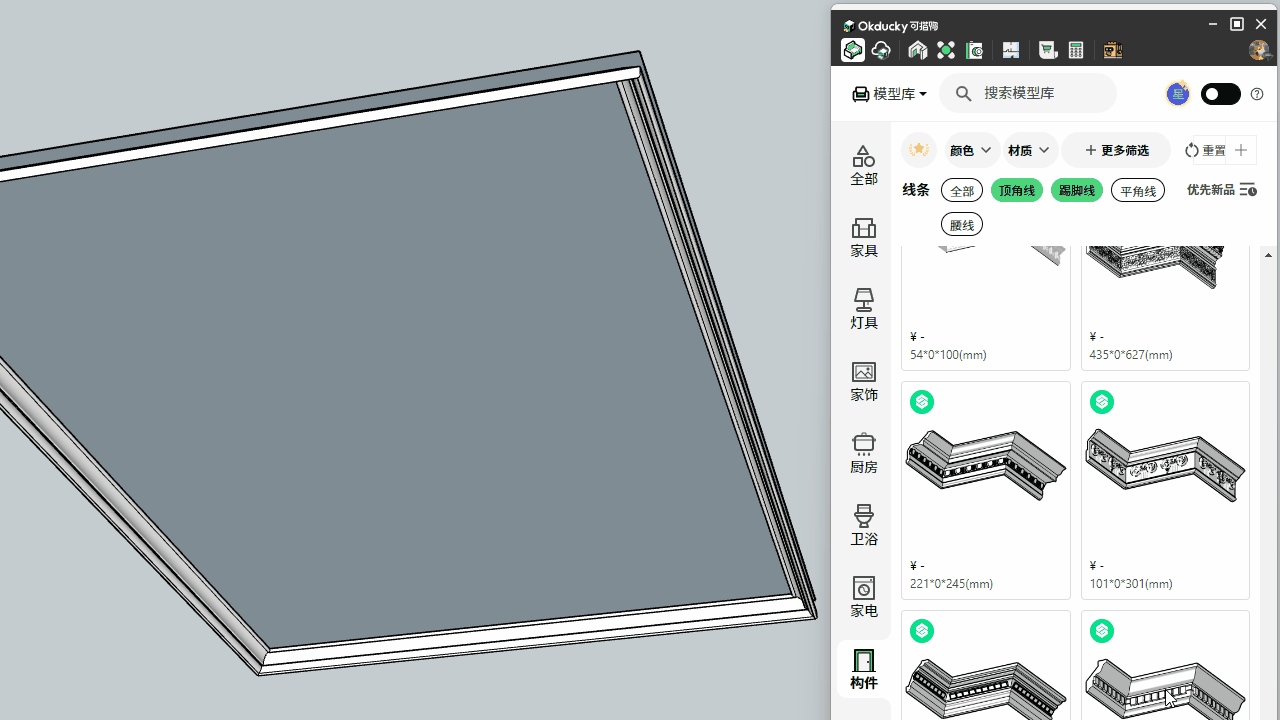
Task: Click the cloud model toolbar icon
Action: click(x=881, y=50)
